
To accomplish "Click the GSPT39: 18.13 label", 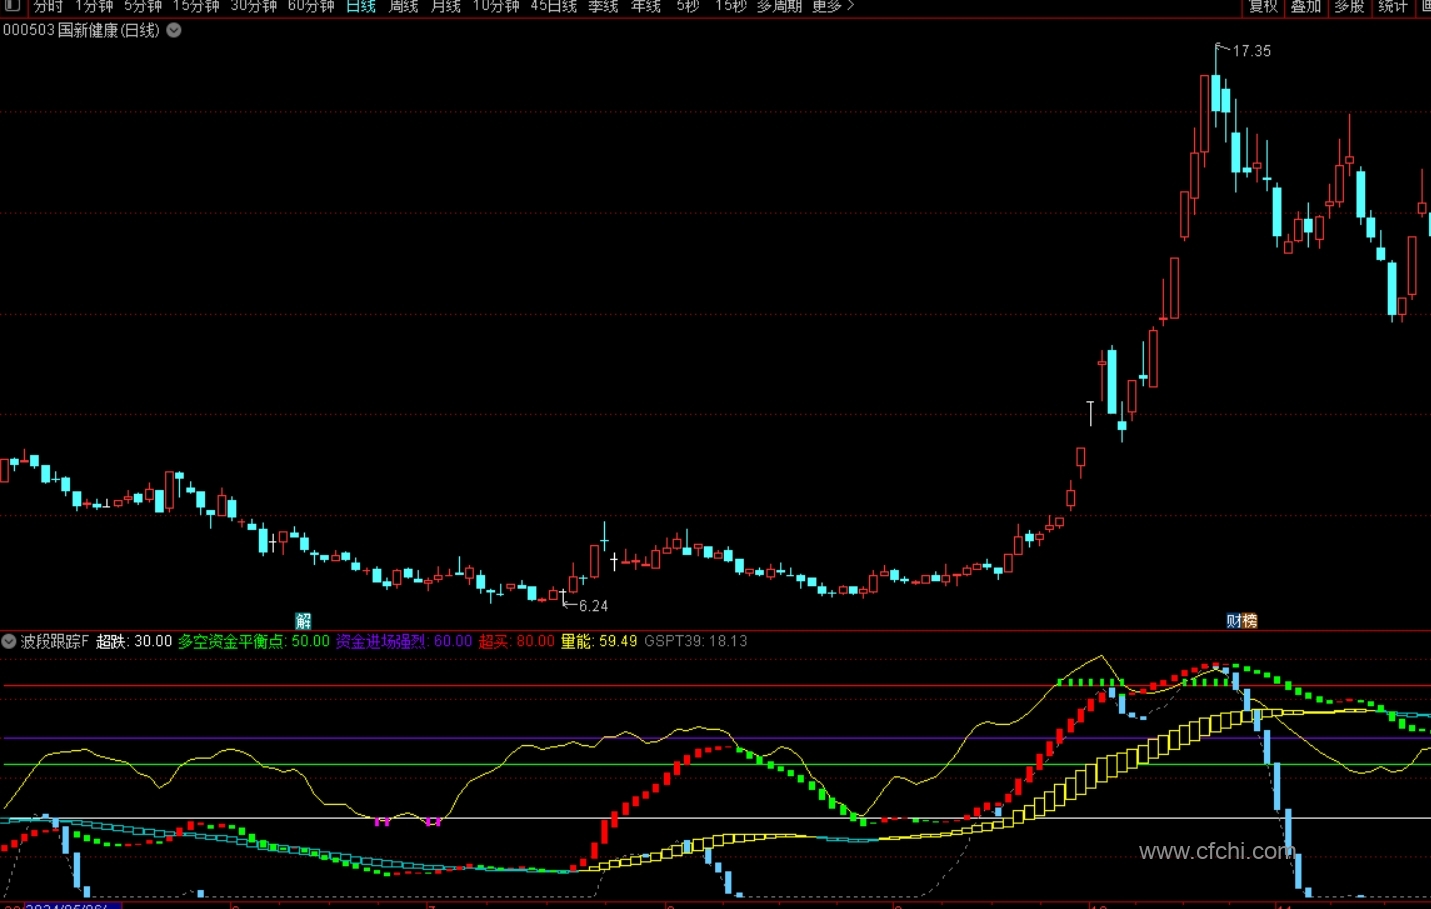I will pos(695,641).
